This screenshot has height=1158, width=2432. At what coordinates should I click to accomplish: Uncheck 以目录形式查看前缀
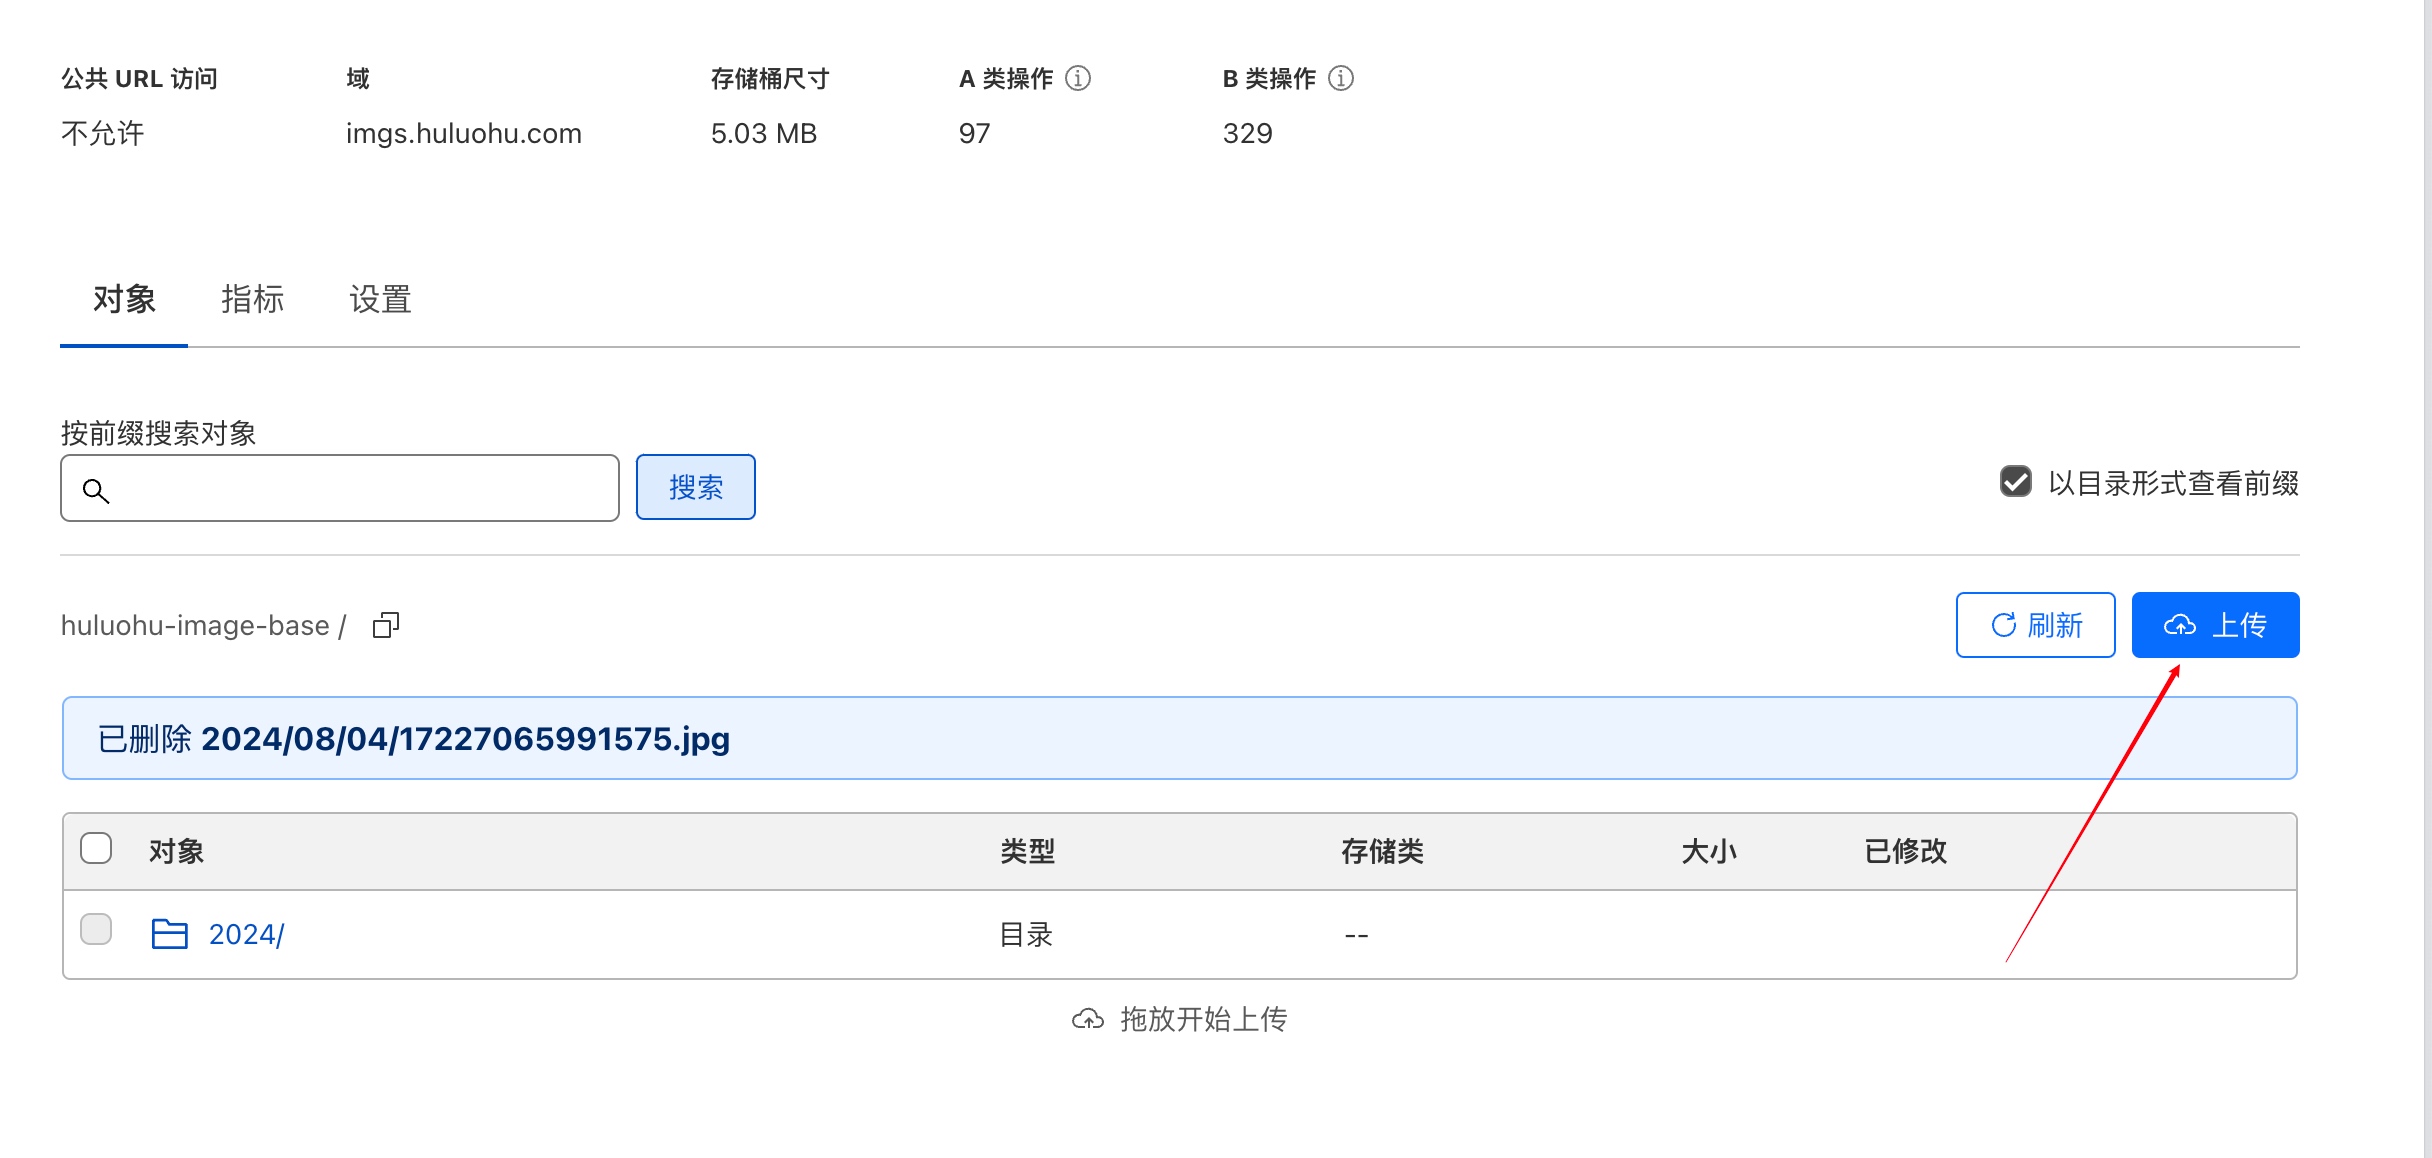point(2016,483)
